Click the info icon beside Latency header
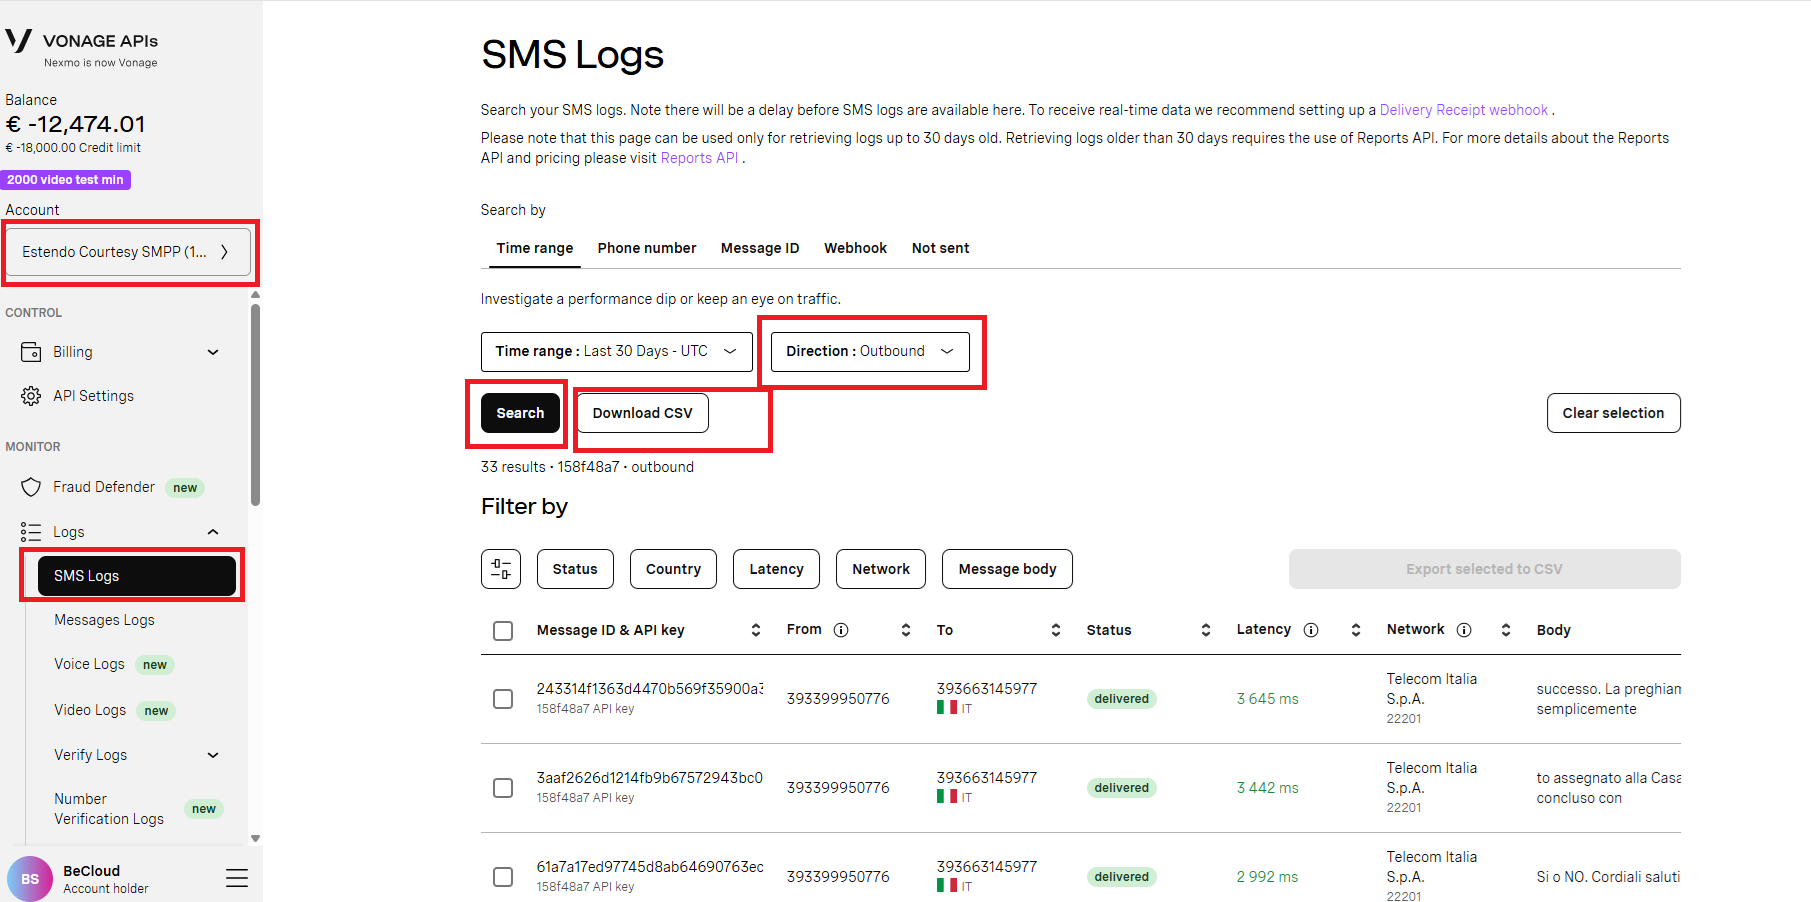The image size is (1811, 902). (x=1311, y=630)
